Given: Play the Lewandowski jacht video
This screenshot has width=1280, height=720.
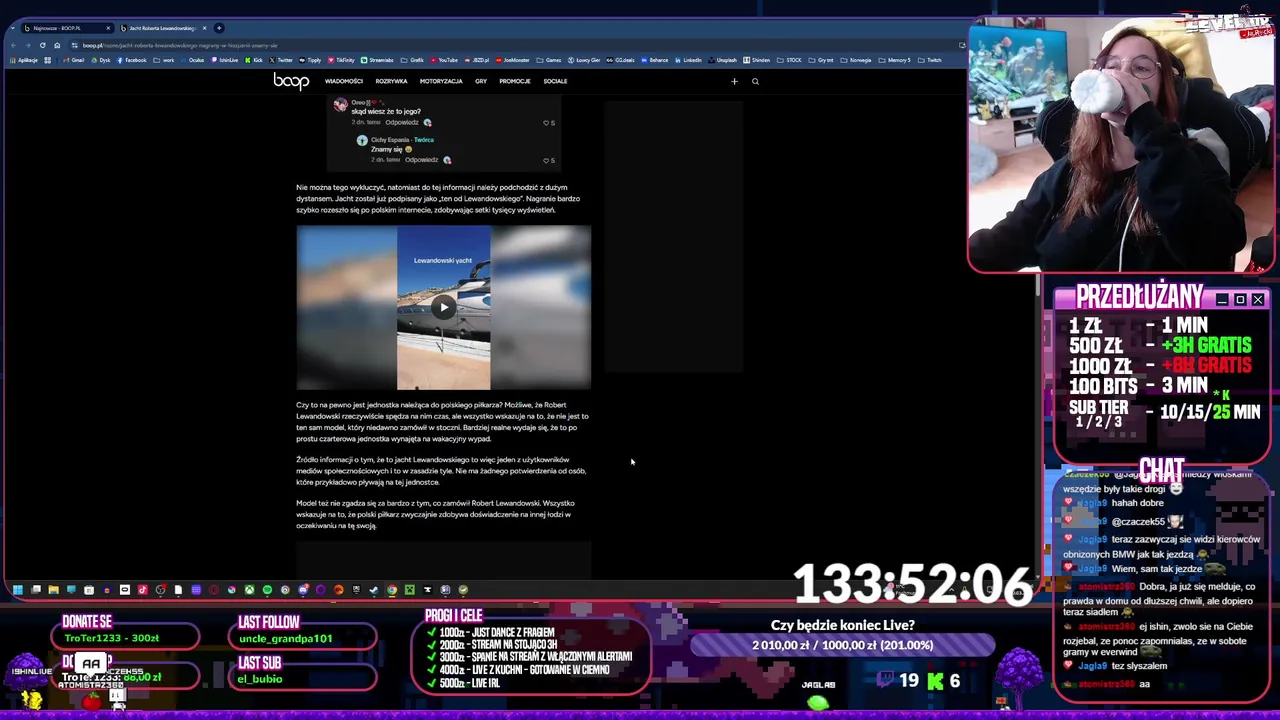Looking at the screenshot, I should tap(443, 307).
